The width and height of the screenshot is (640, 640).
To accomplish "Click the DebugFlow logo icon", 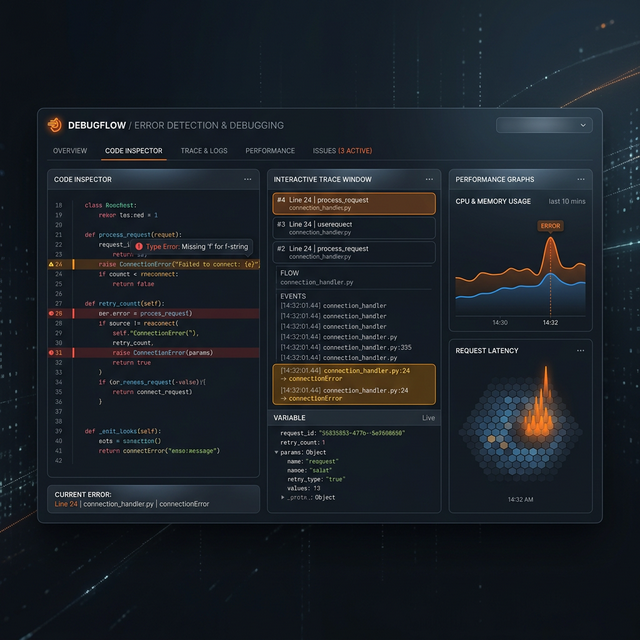I will pyautogui.click(x=56, y=125).
